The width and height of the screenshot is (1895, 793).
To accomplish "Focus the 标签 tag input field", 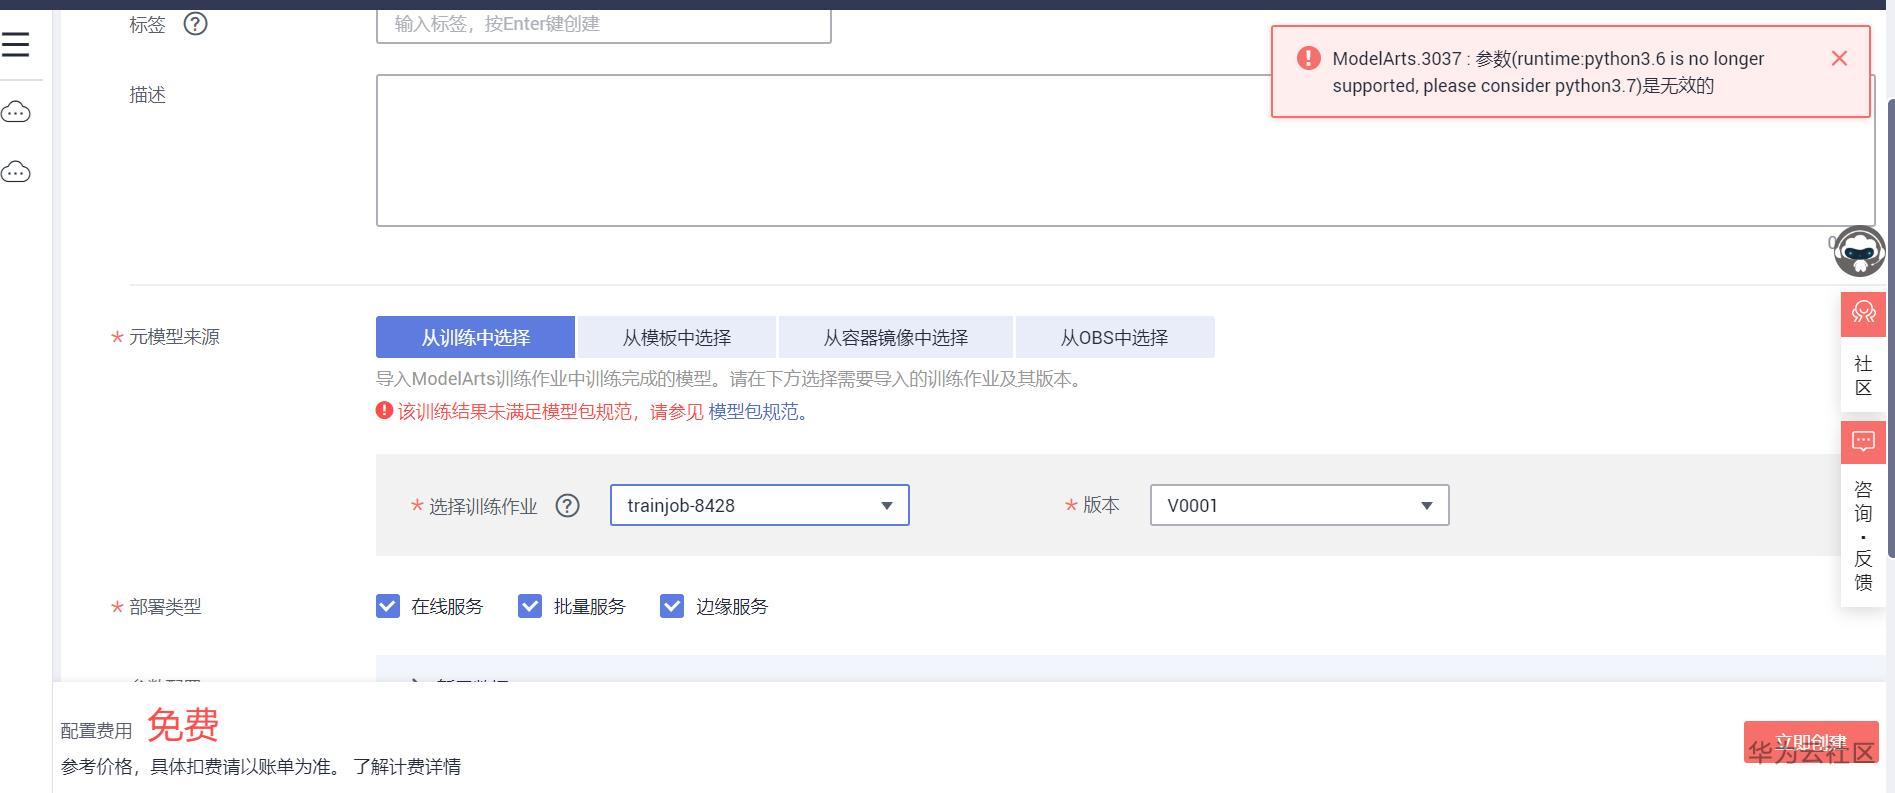I will [604, 24].
